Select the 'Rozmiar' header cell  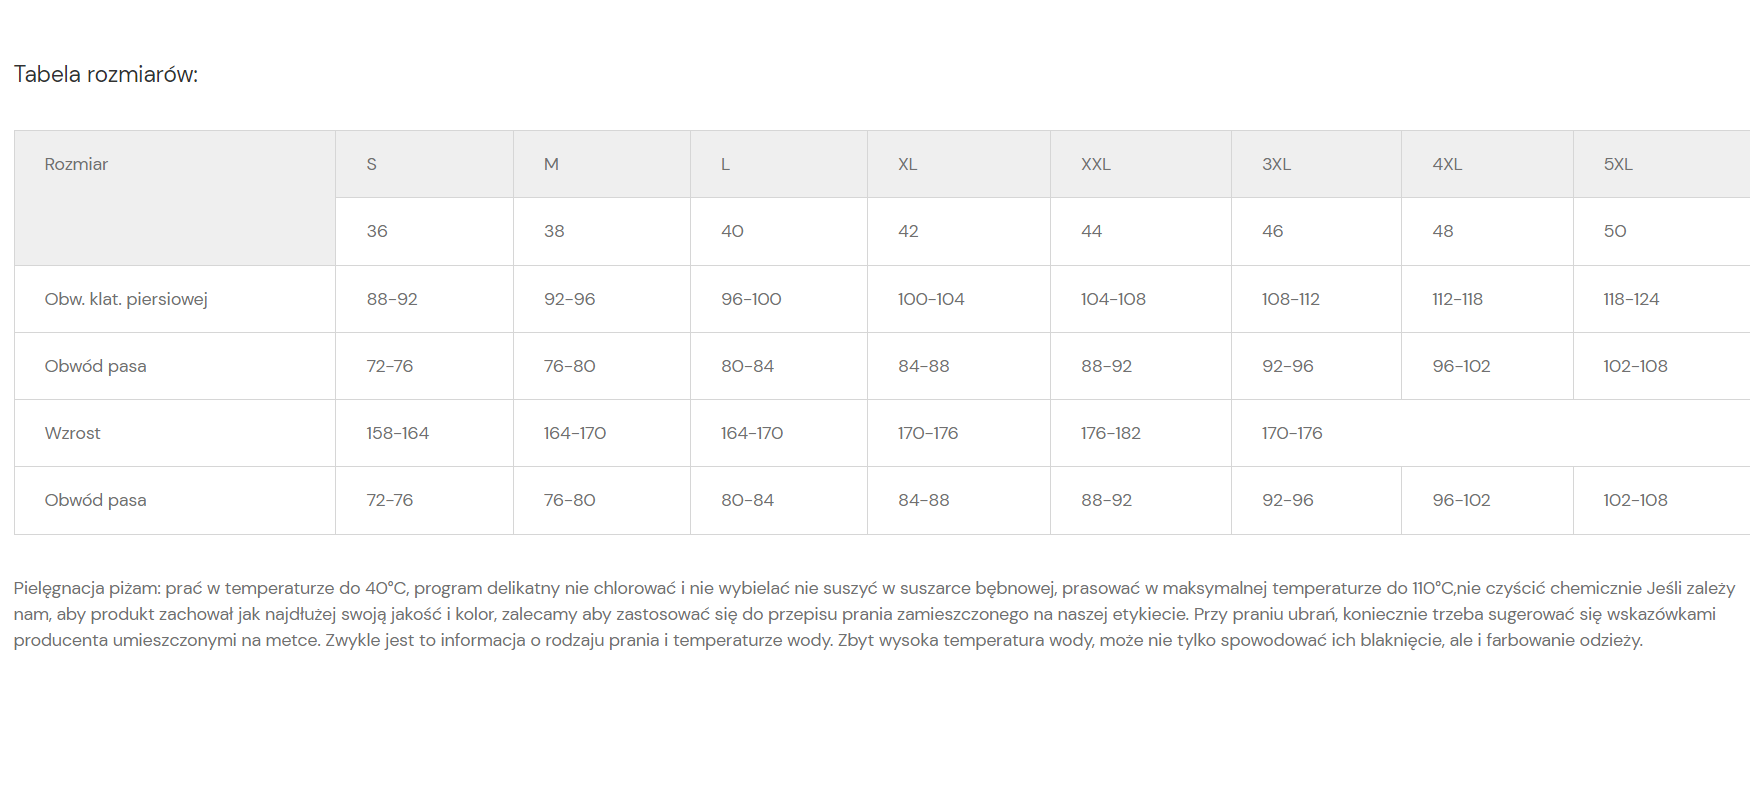tap(76, 165)
